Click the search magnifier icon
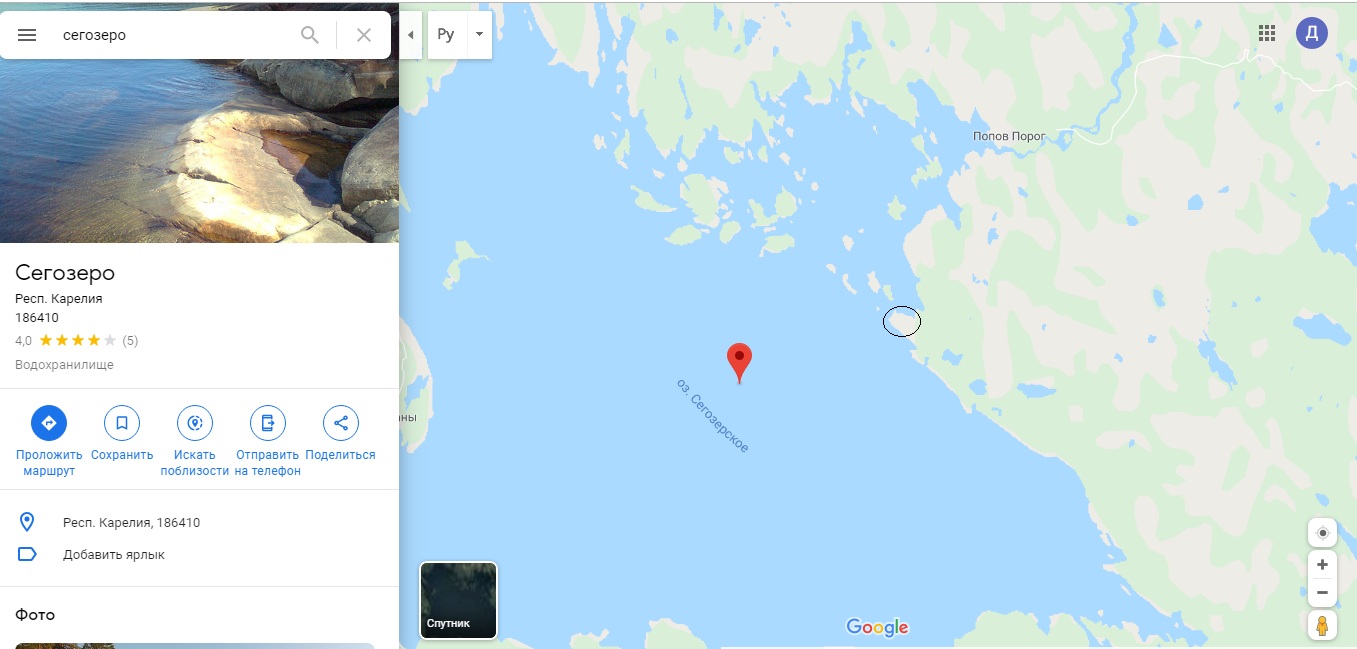 coord(310,35)
